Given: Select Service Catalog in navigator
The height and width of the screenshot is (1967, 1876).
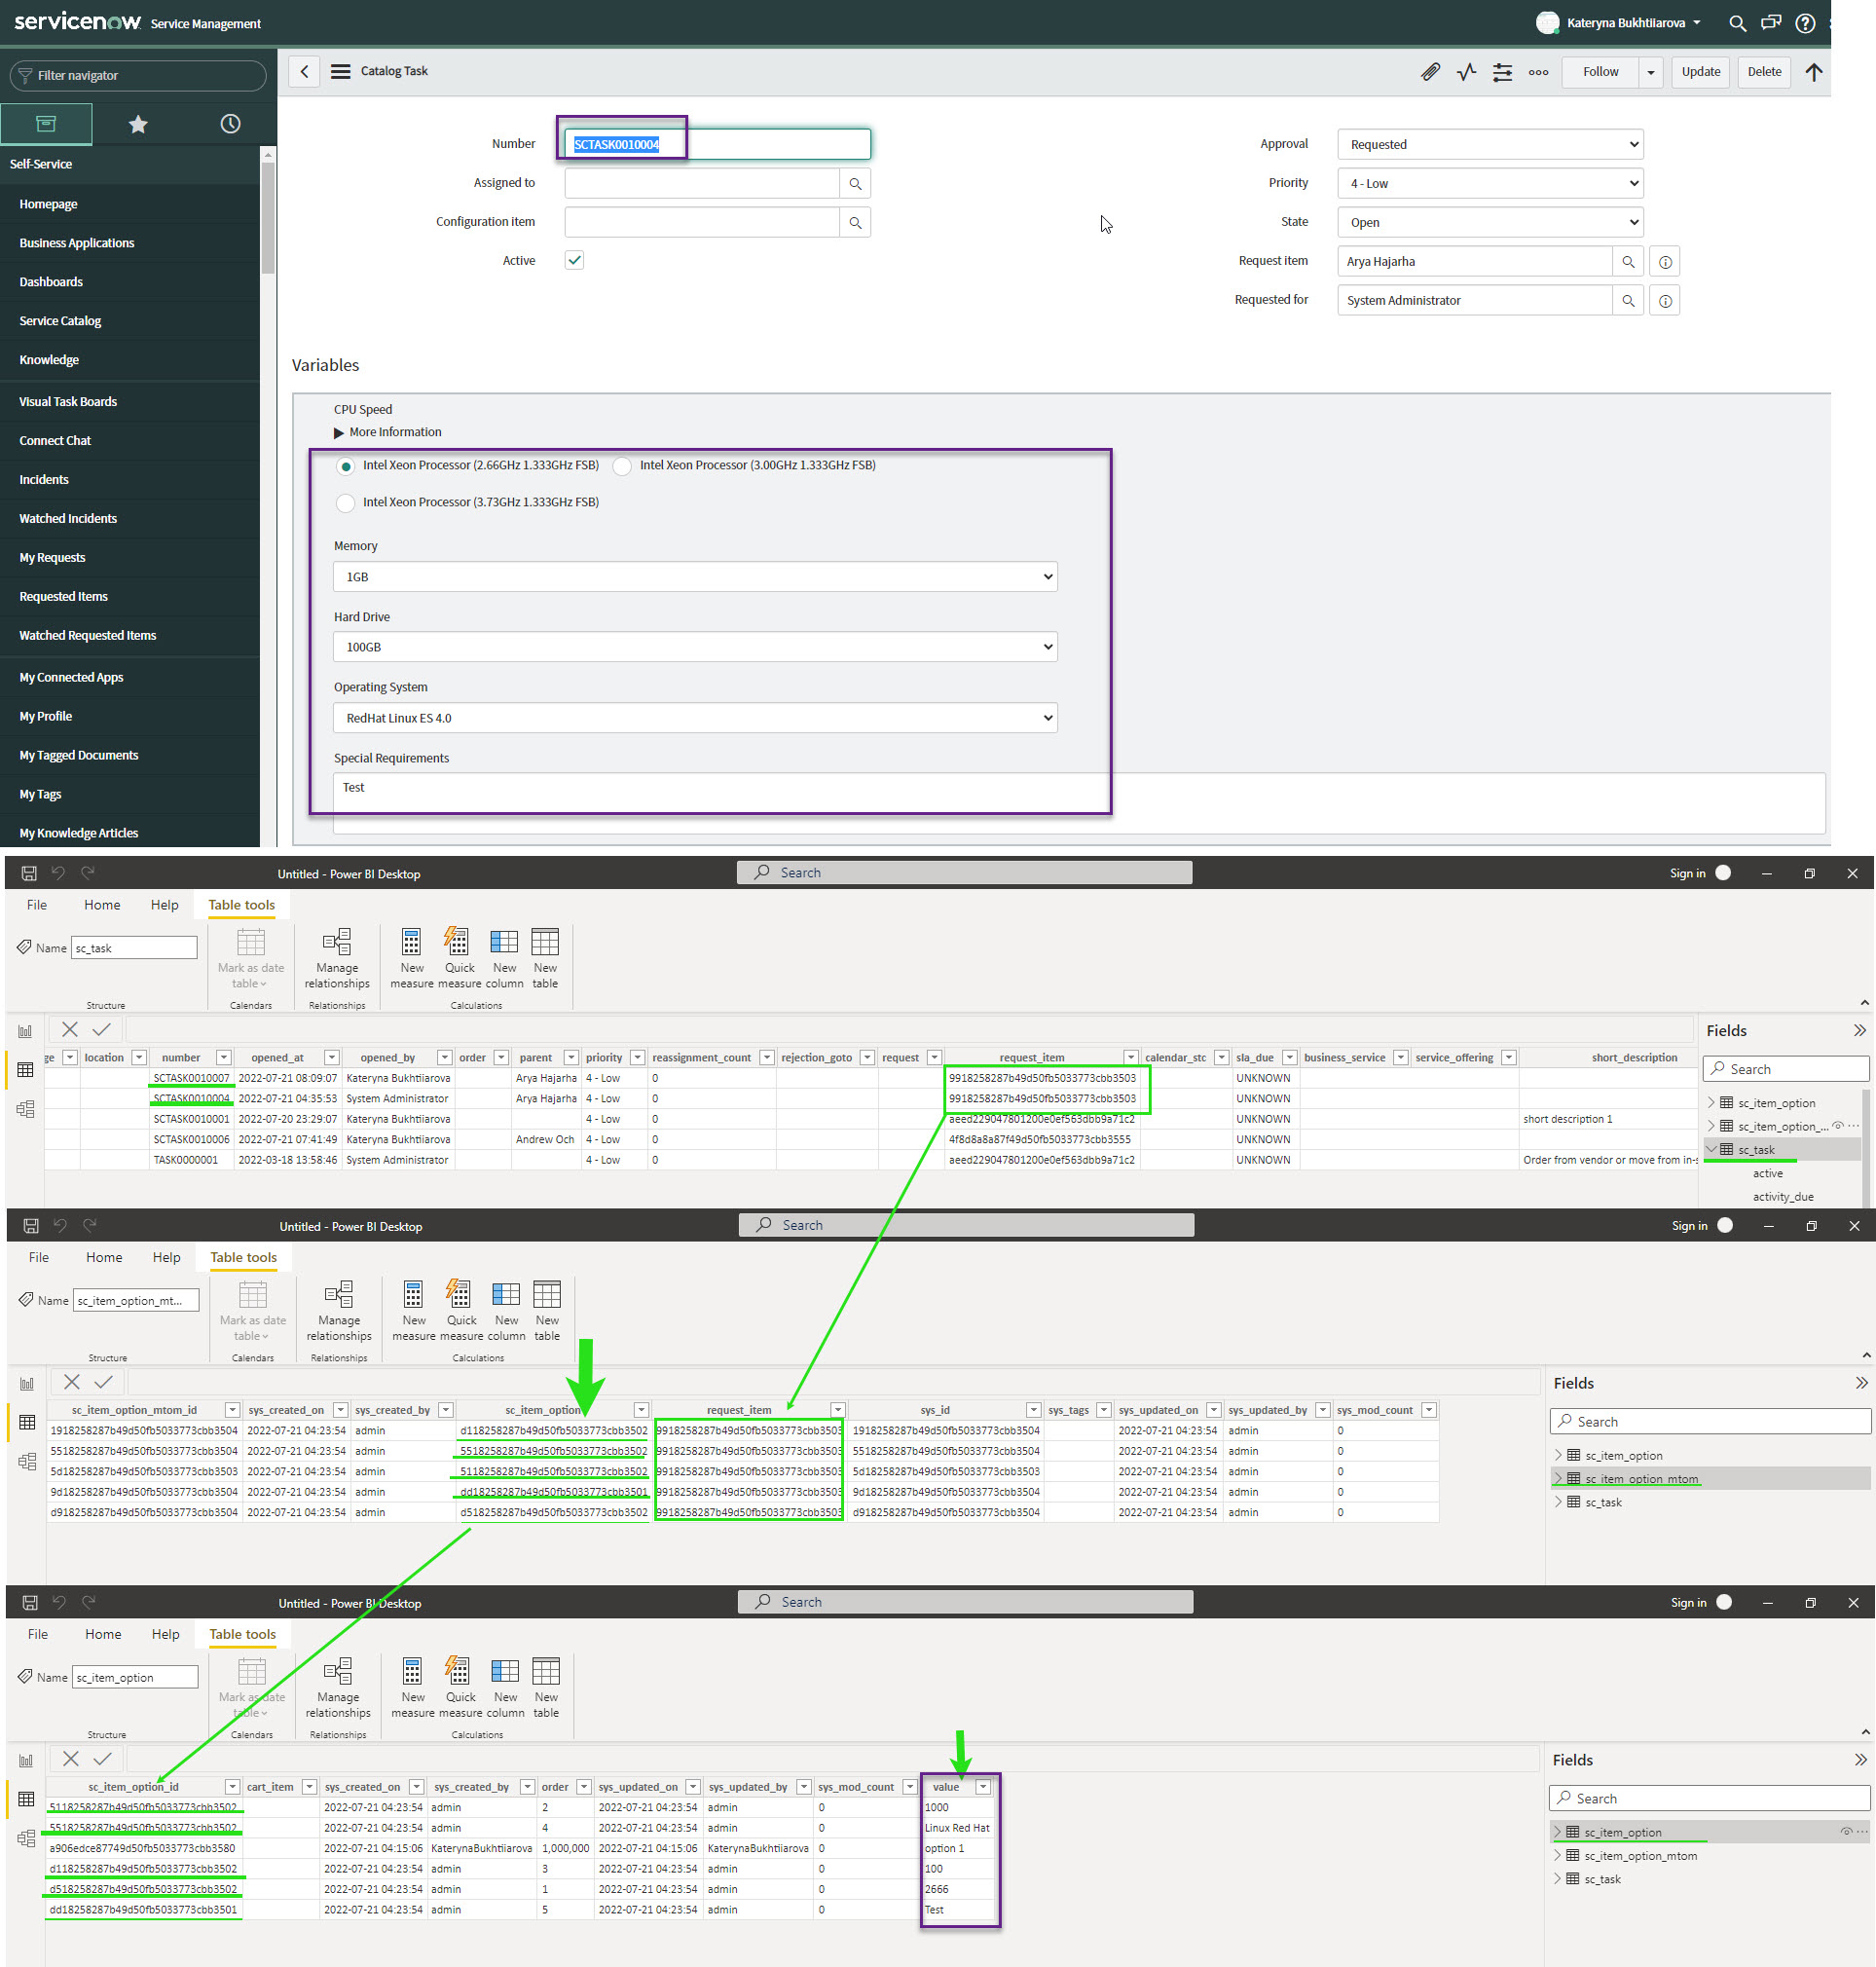Looking at the screenshot, I should [x=60, y=321].
